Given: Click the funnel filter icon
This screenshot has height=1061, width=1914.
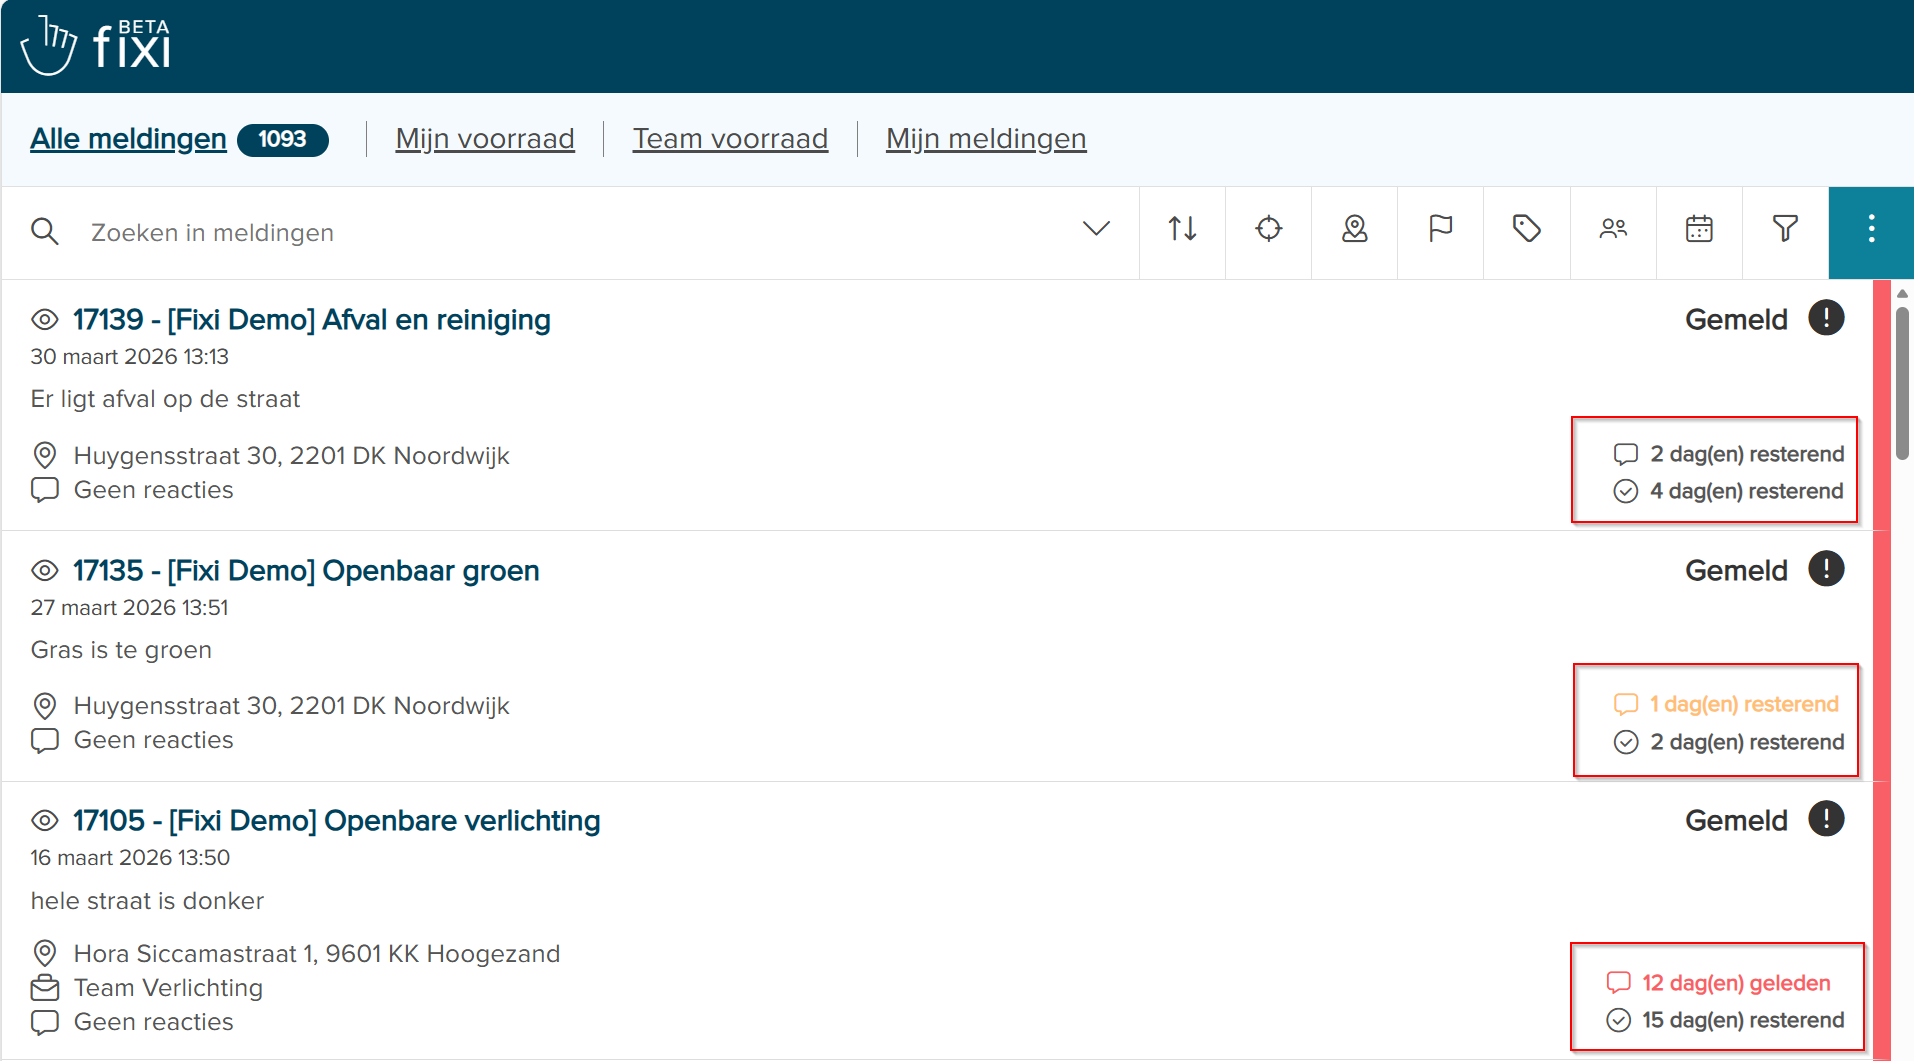Looking at the screenshot, I should point(1785,230).
